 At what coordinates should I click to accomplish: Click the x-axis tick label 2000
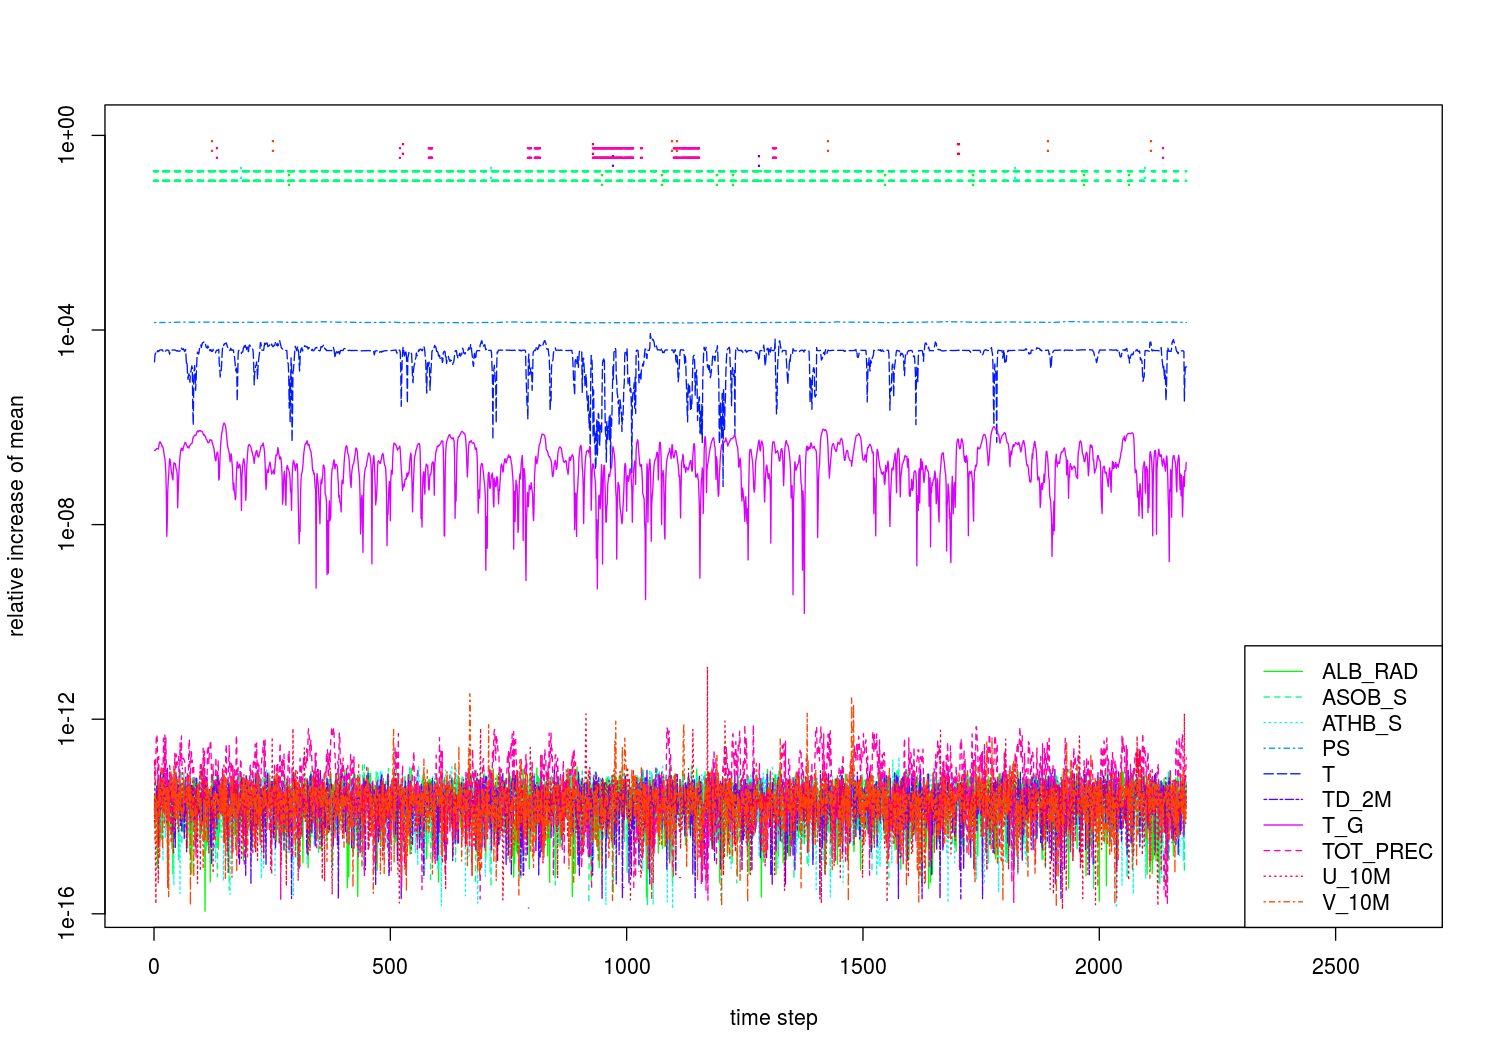point(1099,967)
